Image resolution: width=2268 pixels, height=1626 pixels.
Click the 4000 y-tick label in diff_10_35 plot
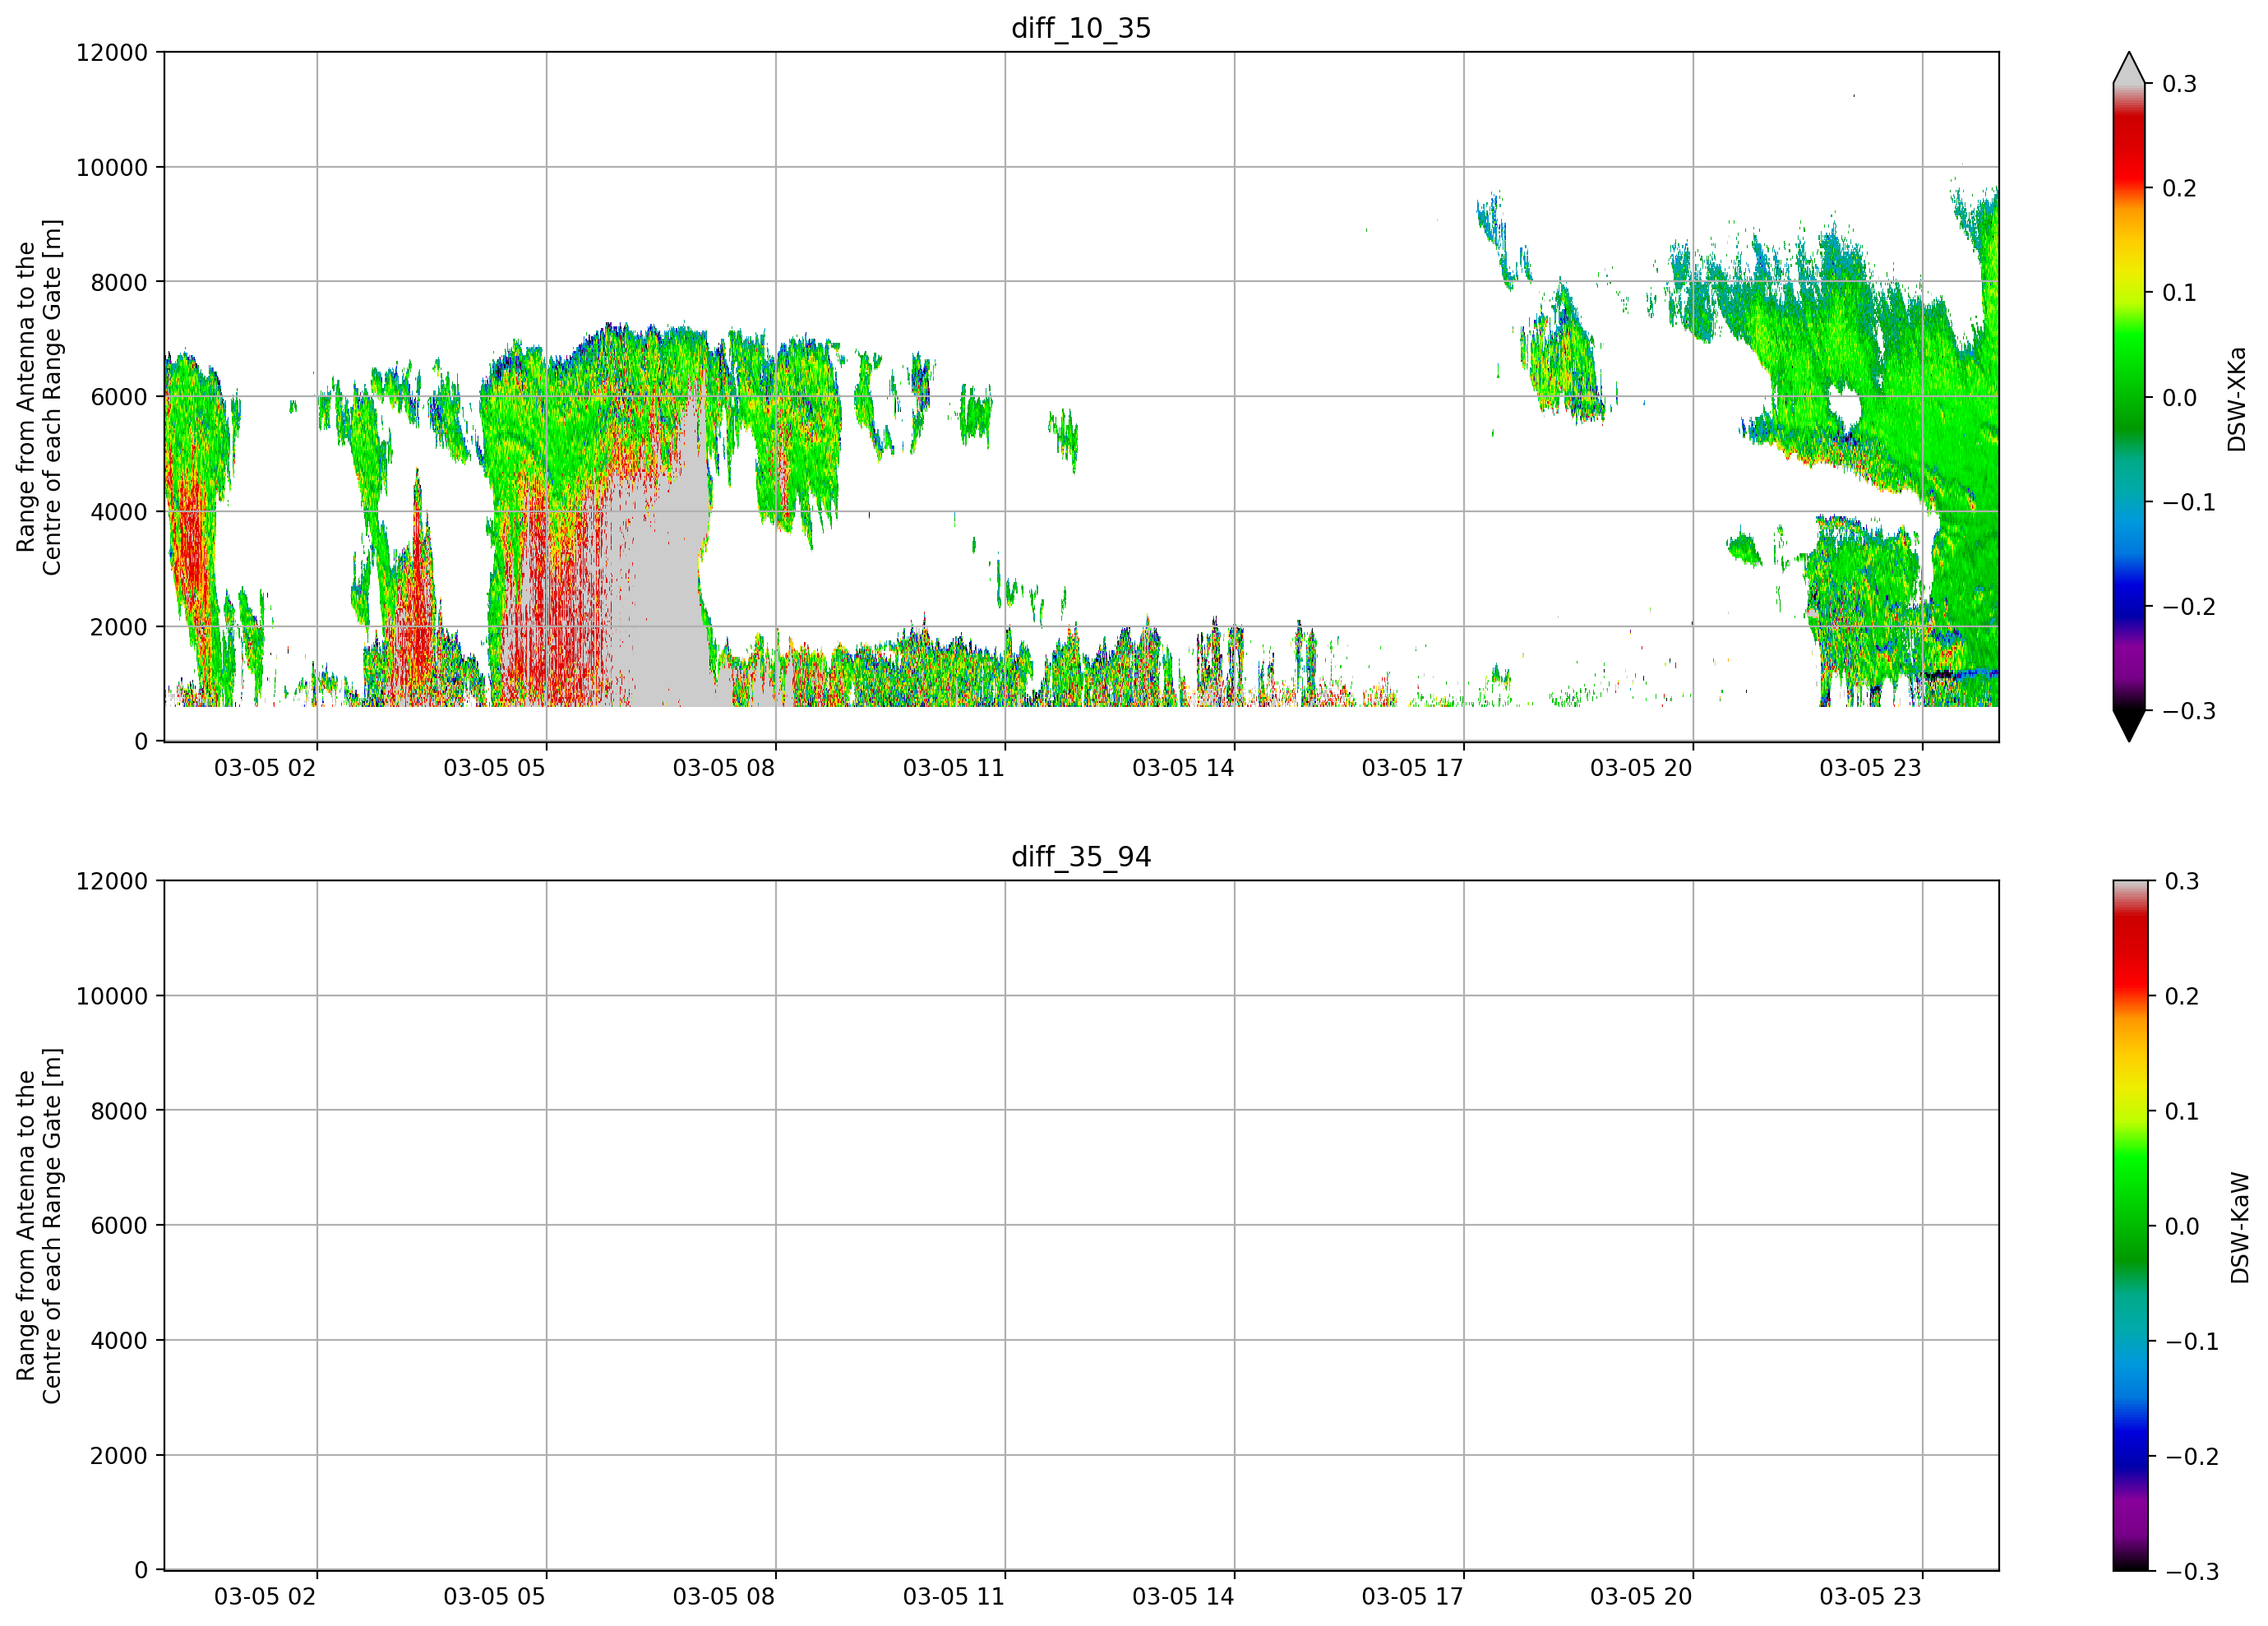coord(119,512)
